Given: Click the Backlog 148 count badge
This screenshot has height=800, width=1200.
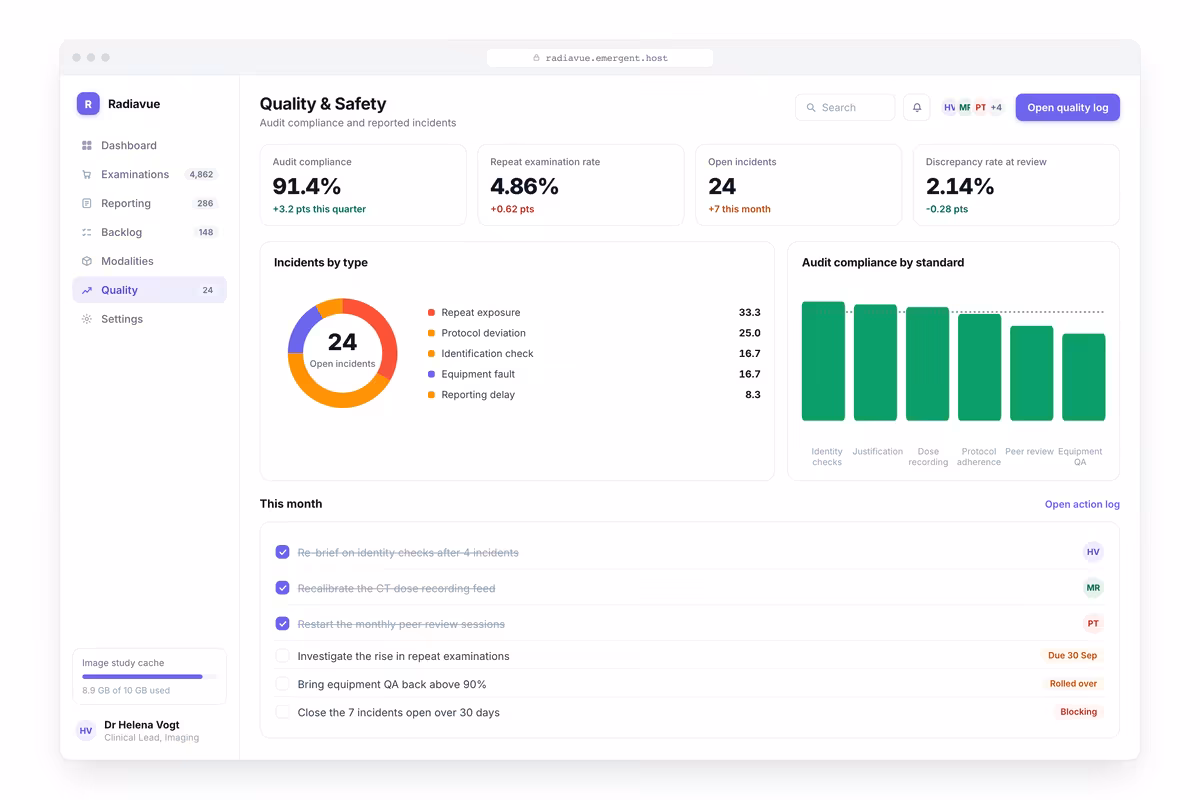Looking at the screenshot, I should click(205, 232).
